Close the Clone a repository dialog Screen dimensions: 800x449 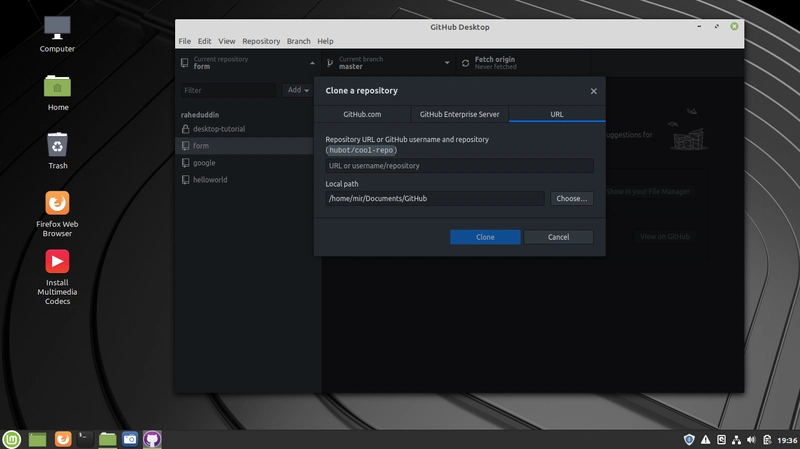point(593,91)
